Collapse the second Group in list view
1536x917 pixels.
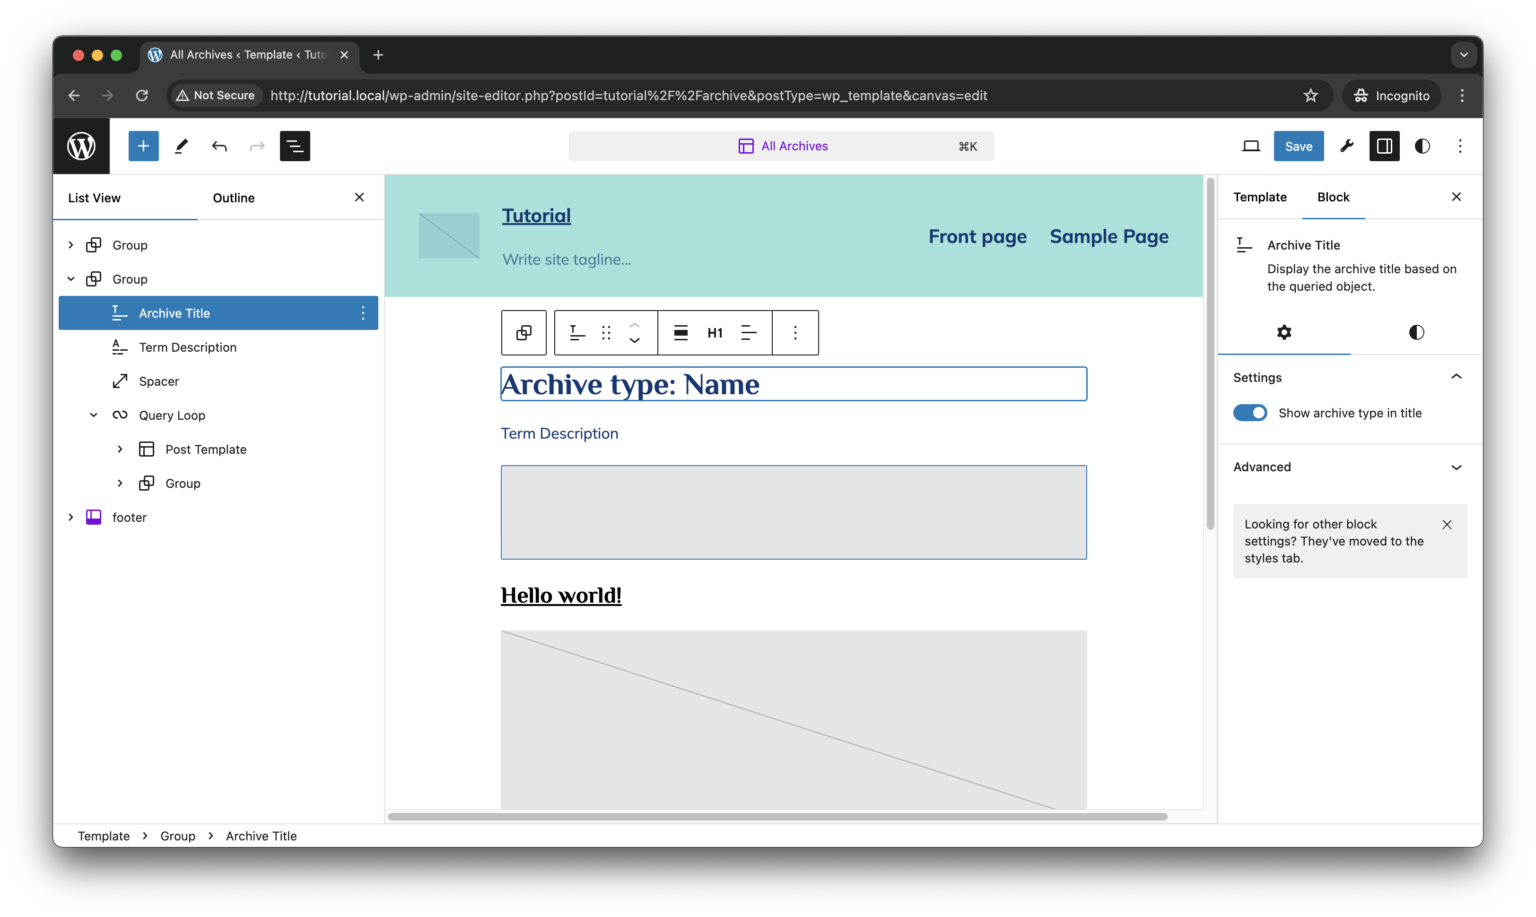(x=71, y=278)
